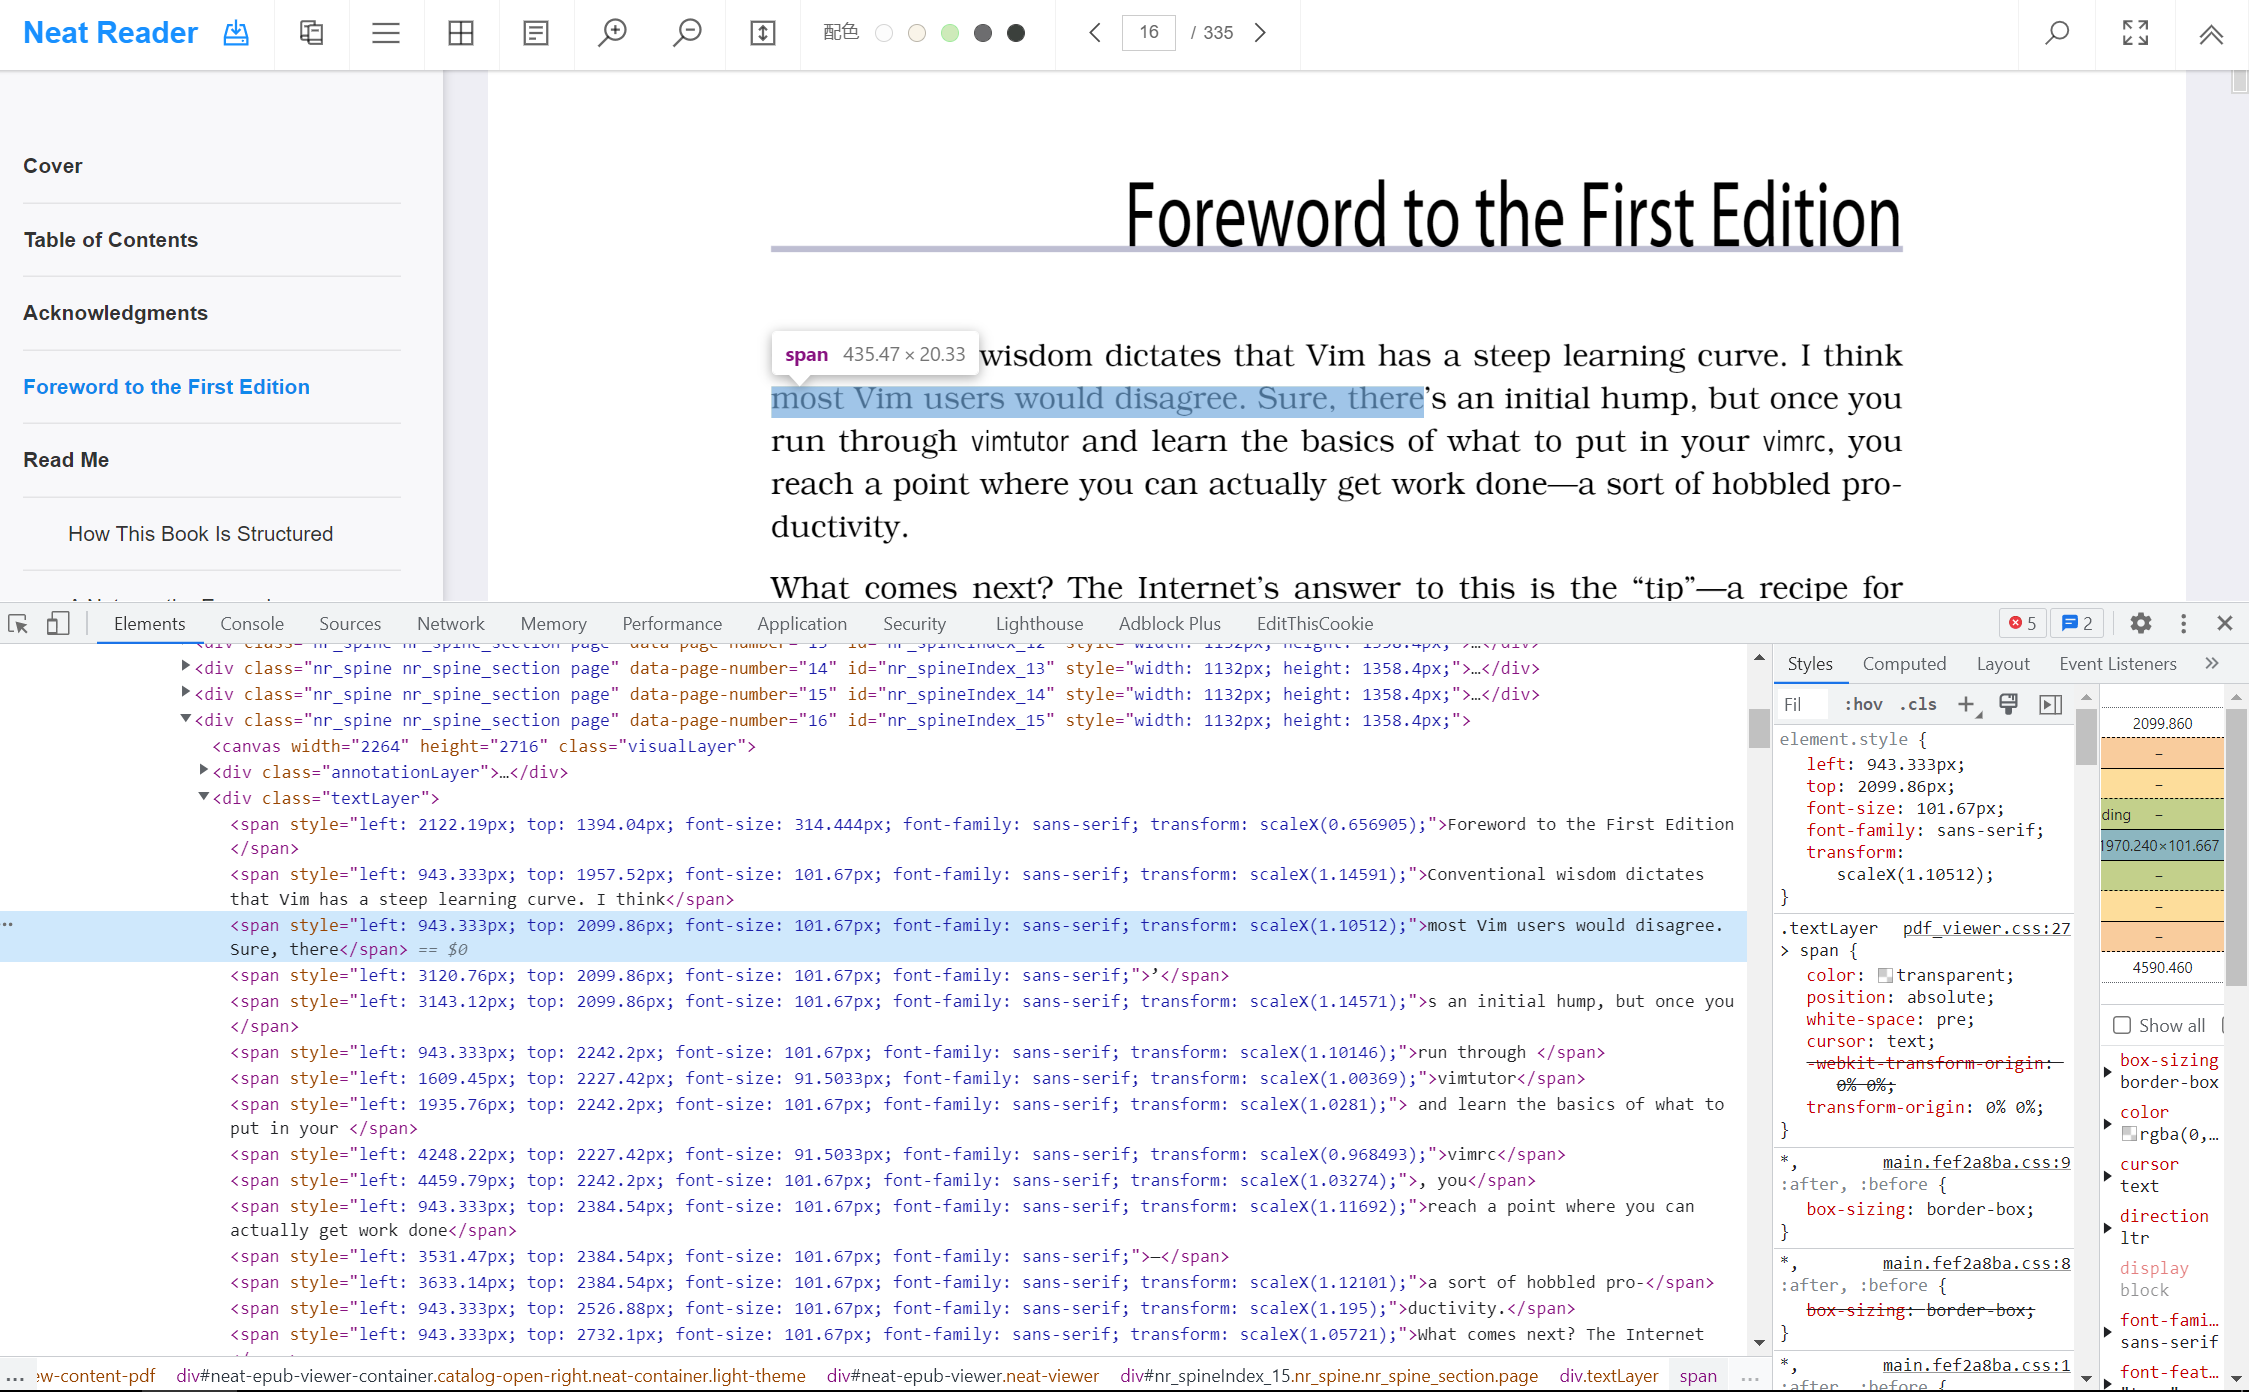The width and height of the screenshot is (2249, 1392).
Task: Check the Show all checkbox in Styles
Action: coord(2122,1025)
